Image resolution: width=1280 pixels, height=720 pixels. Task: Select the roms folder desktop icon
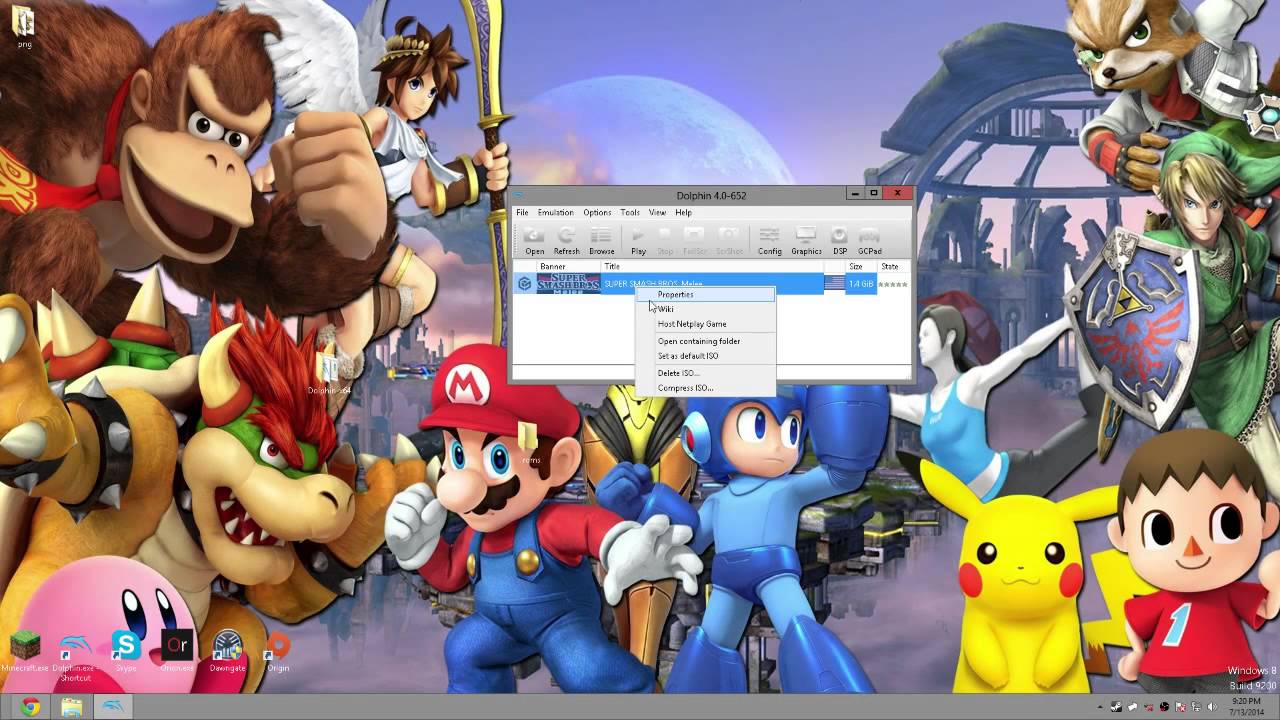[529, 442]
